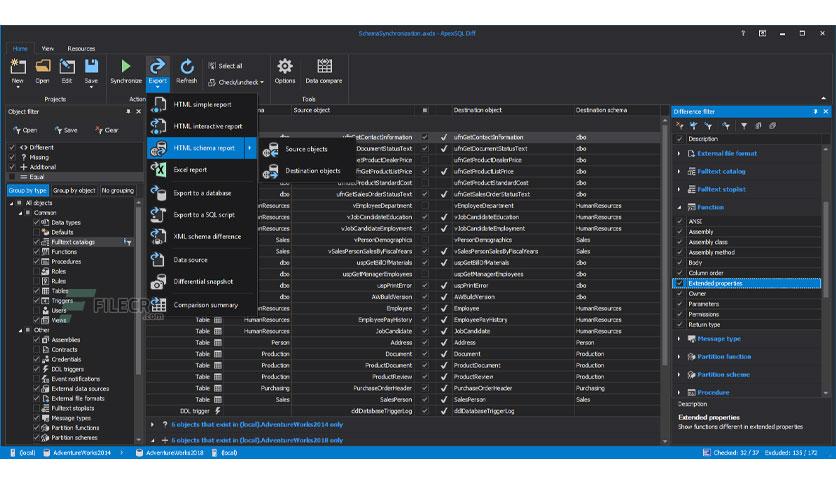
Task: Uncheck the Missing objects filter
Action: (12, 157)
